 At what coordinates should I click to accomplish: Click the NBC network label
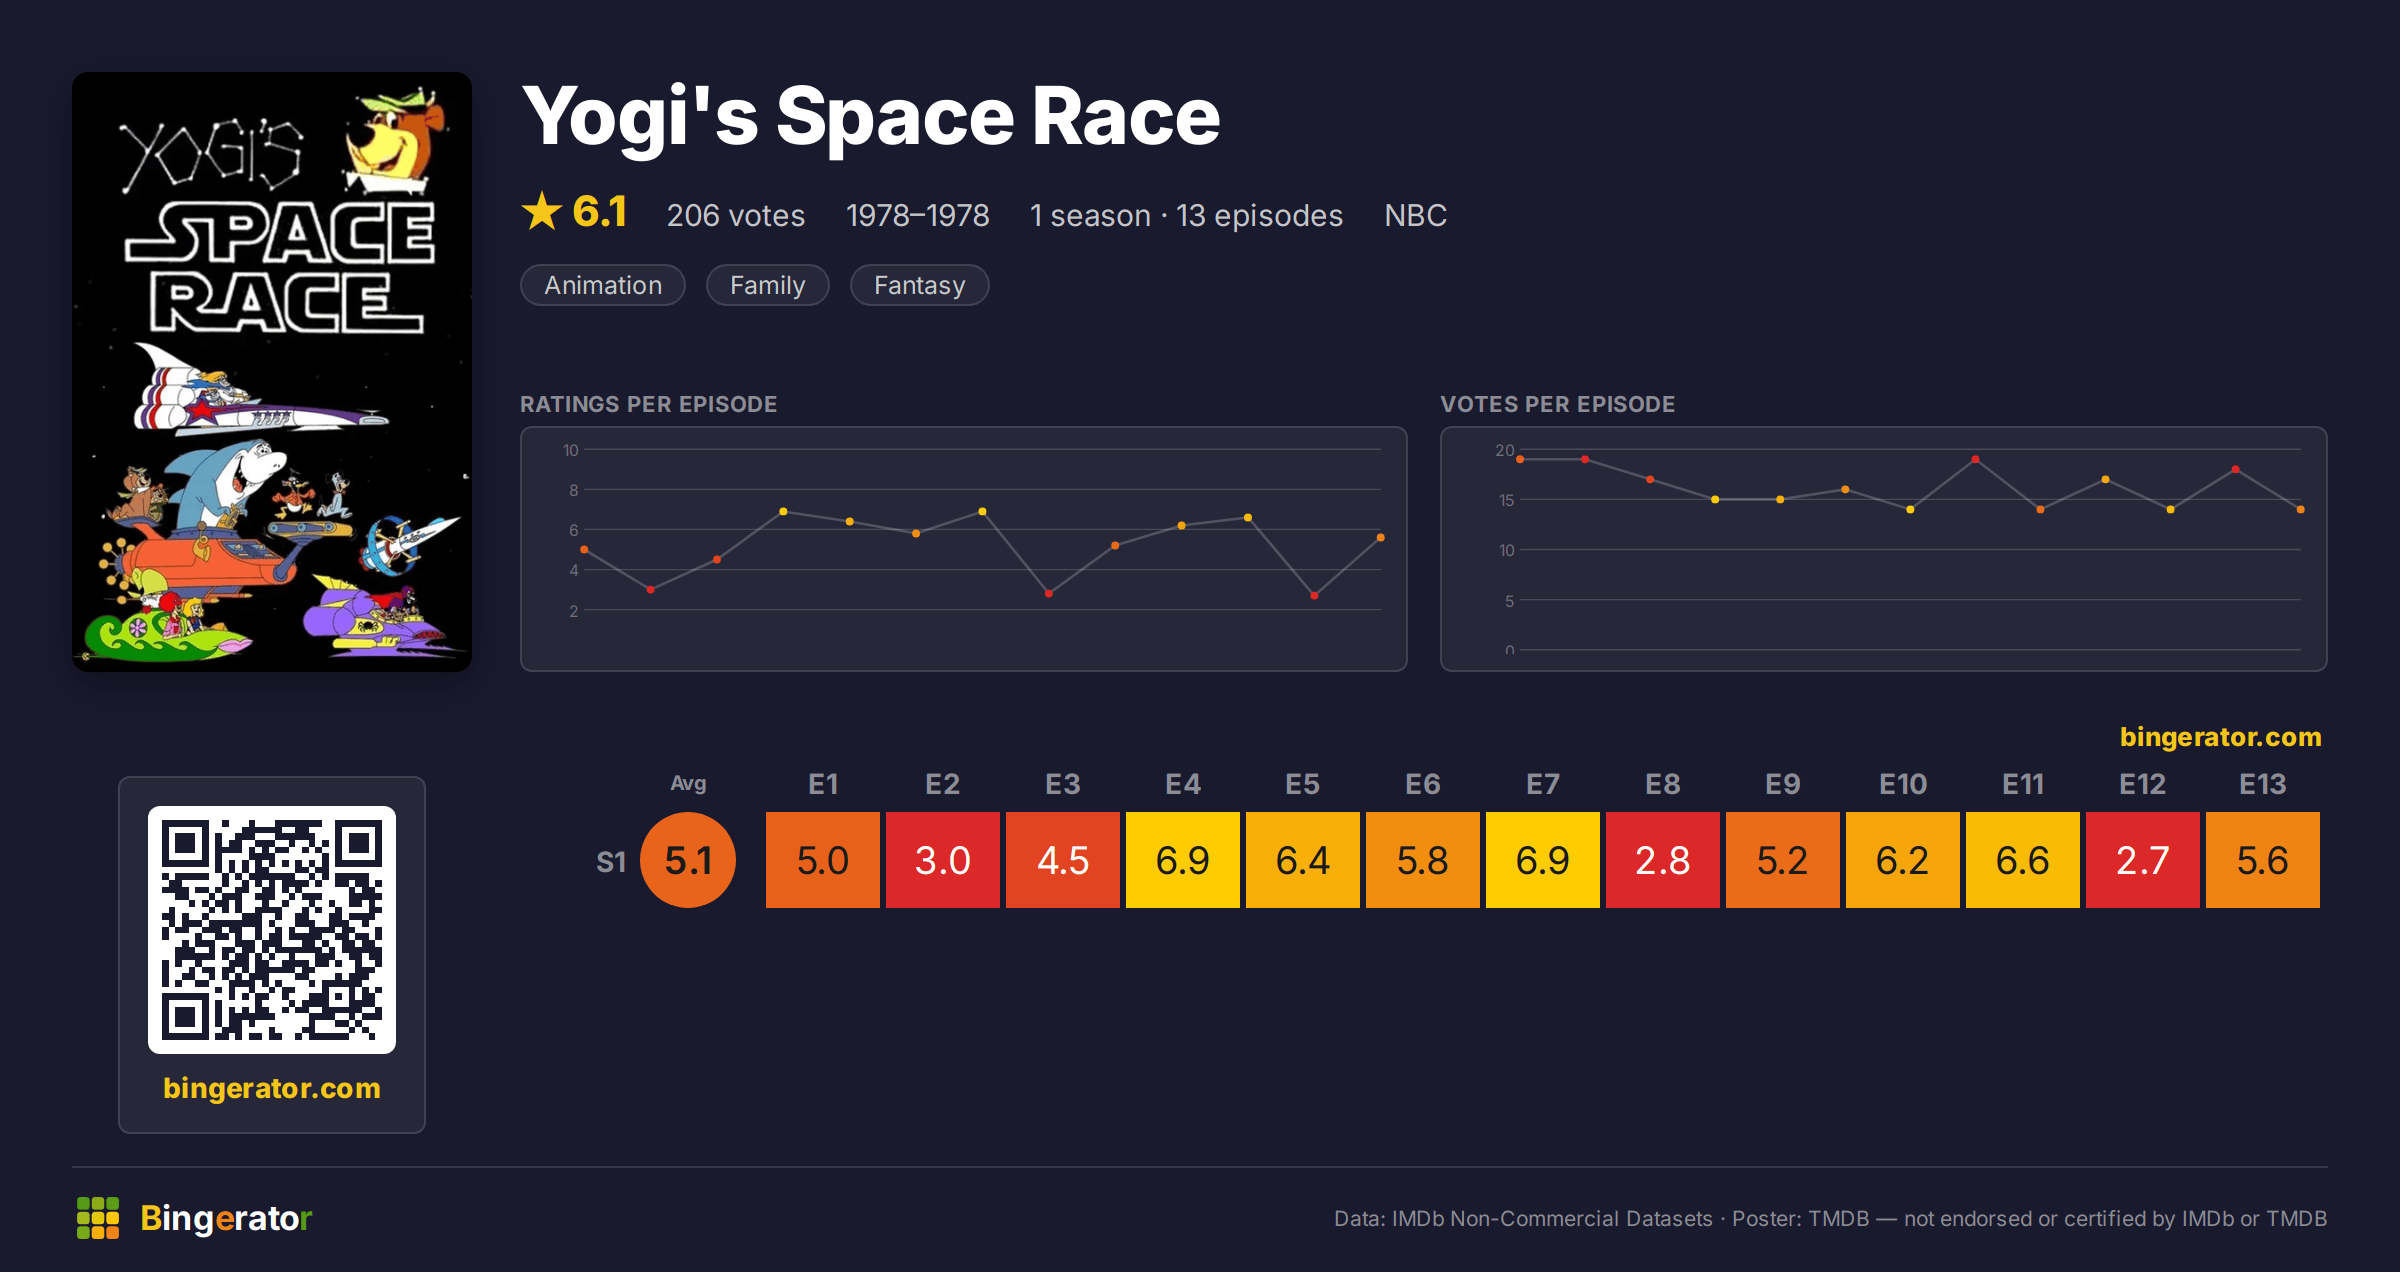(x=1415, y=215)
